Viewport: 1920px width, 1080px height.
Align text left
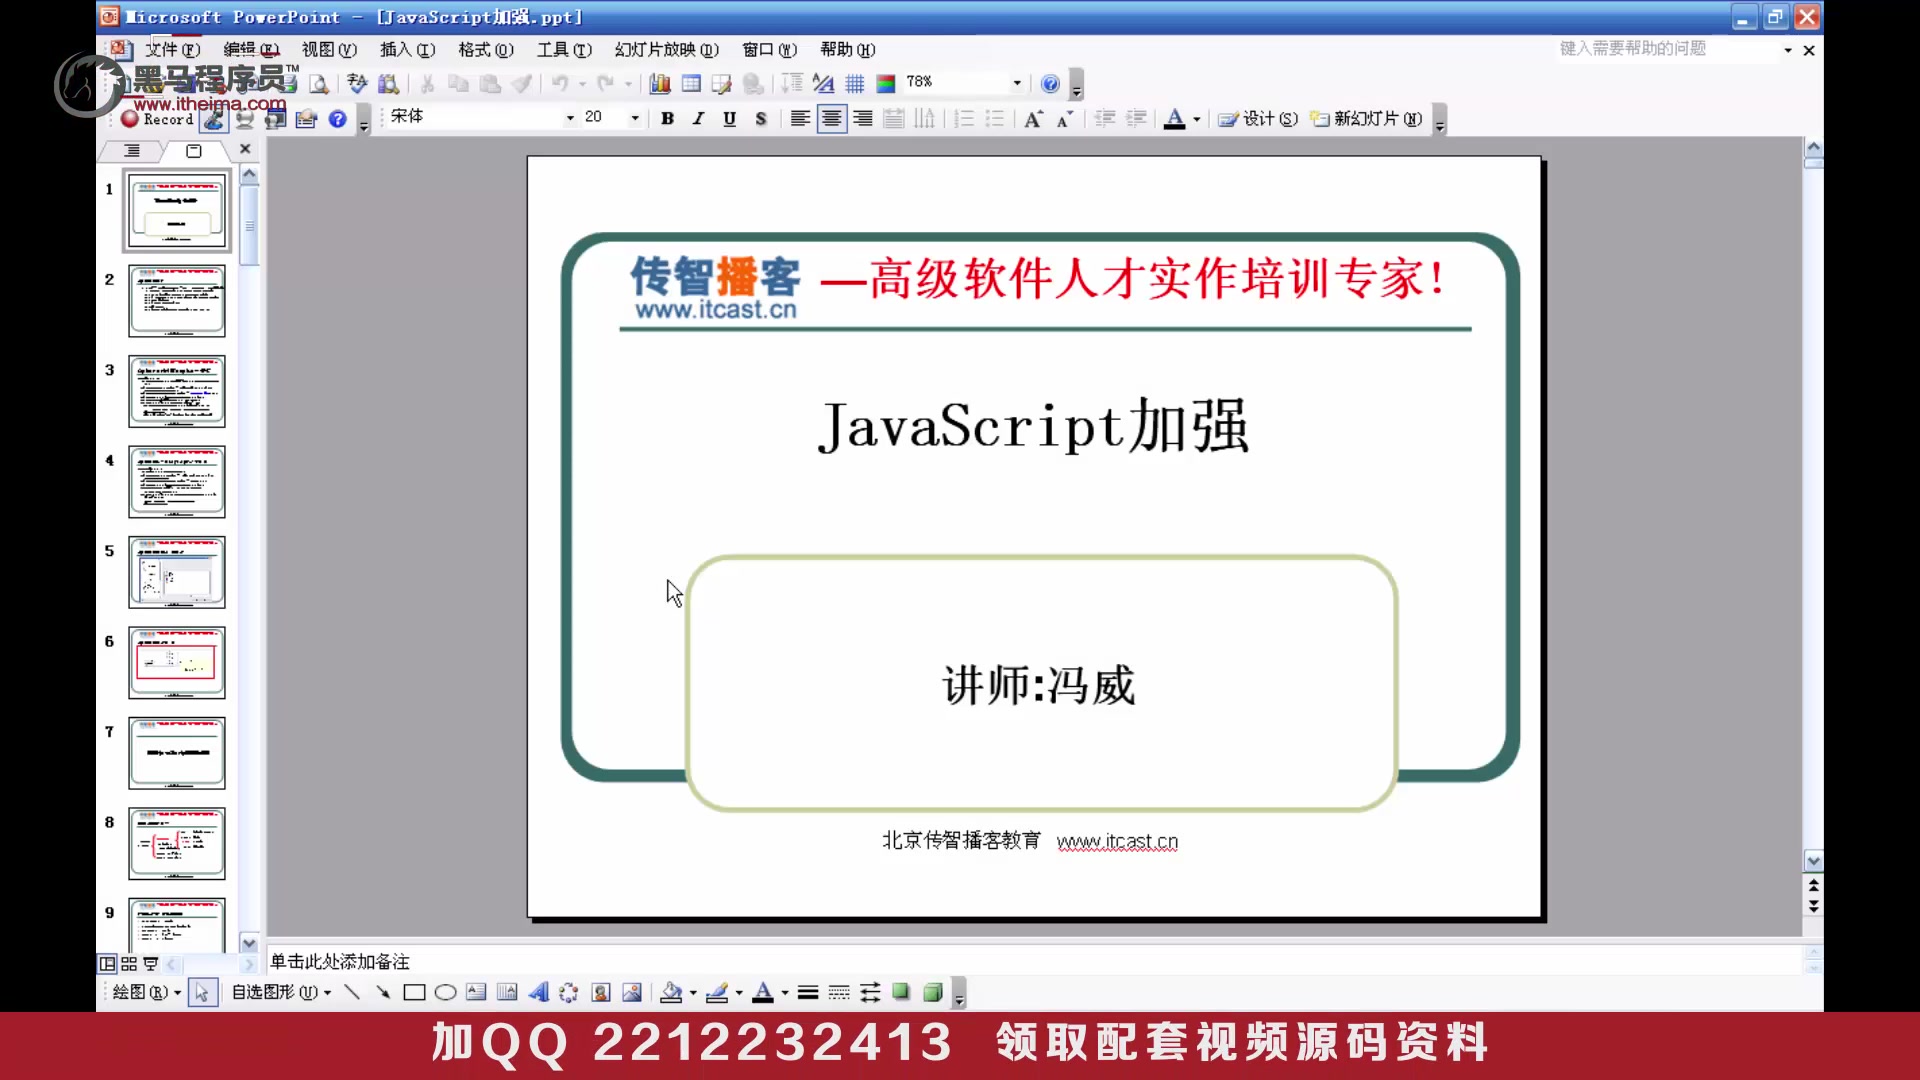(x=800, y=119)
